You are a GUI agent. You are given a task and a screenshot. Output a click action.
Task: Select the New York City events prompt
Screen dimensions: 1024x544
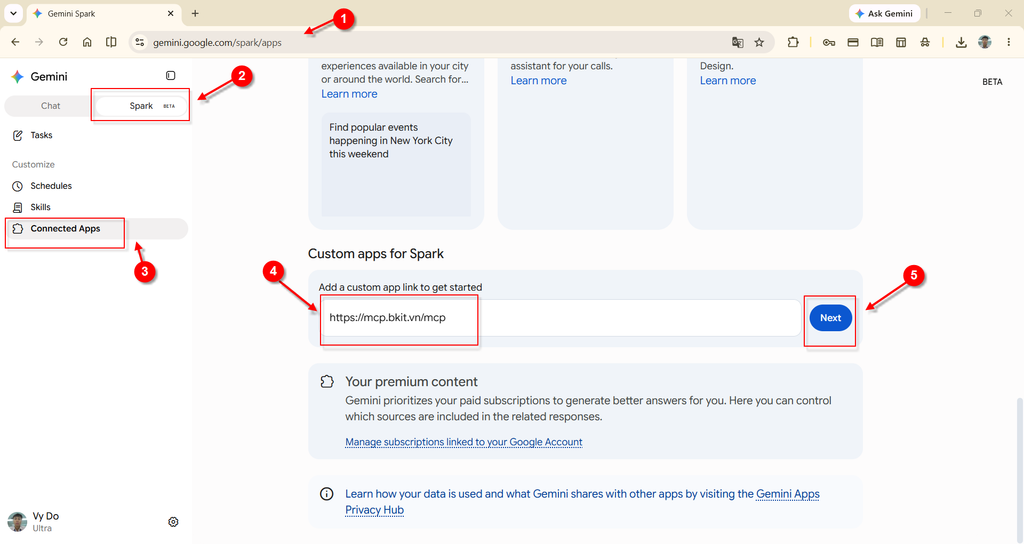click(396, 165)
